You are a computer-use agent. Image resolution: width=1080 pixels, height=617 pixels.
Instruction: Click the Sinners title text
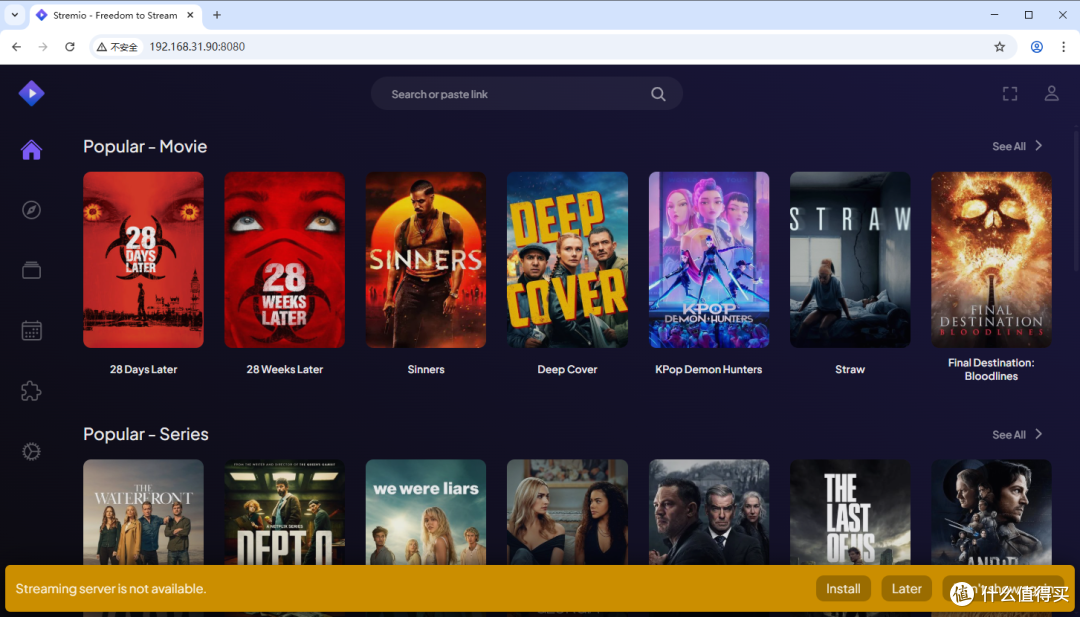426,369
